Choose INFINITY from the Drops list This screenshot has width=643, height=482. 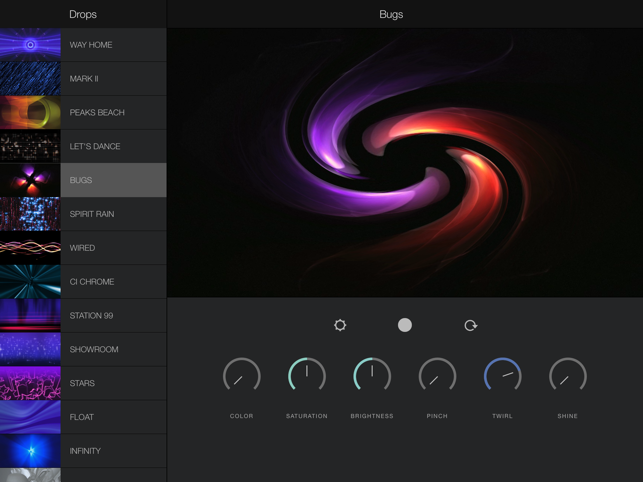click(x=83, y=451)
